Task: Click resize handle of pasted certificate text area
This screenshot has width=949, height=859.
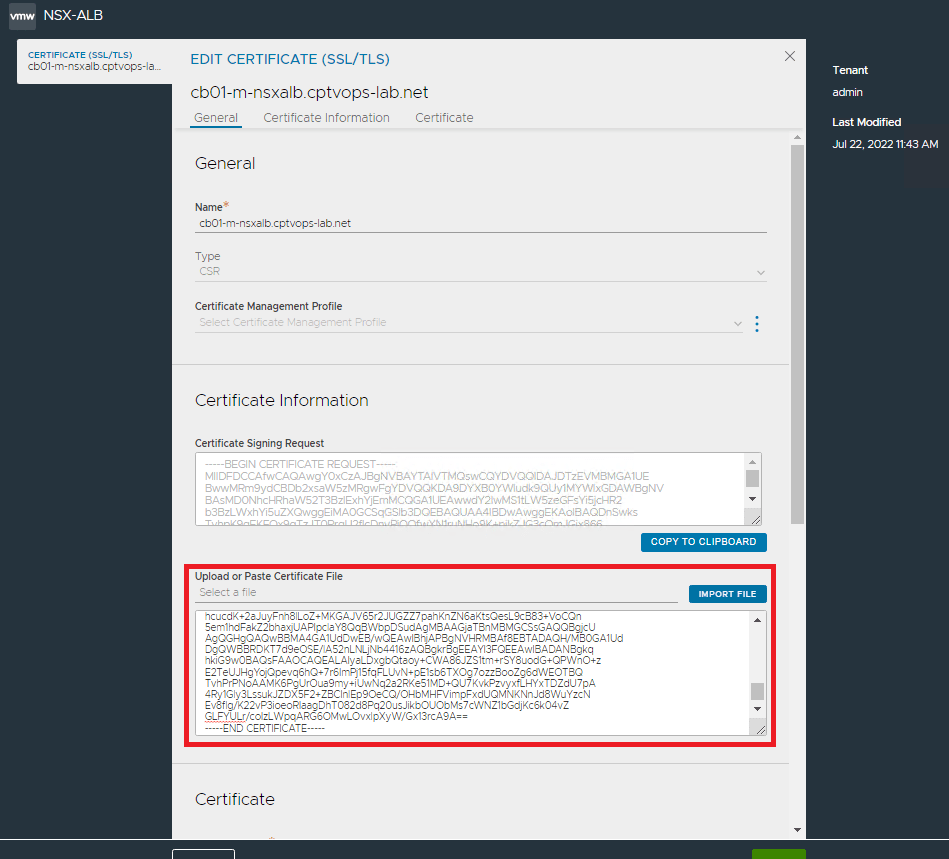Action: (759, 729)
